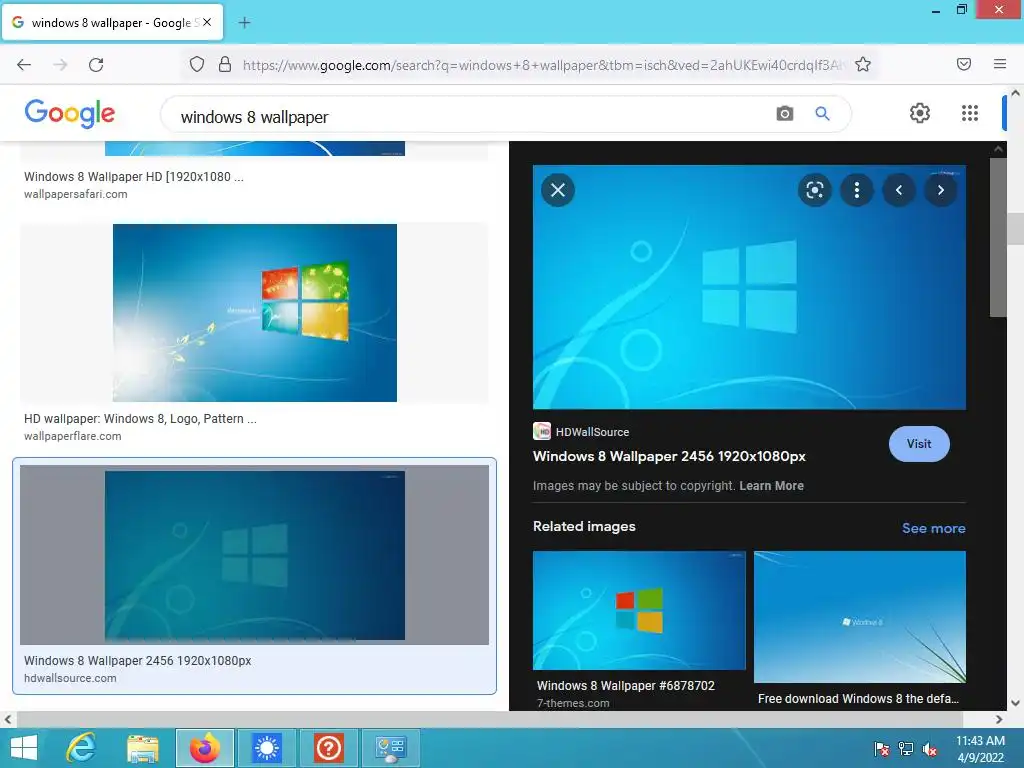Bookmark this page with the star icon
This screenshot has height=768, width=1024.
pos(863,64)
